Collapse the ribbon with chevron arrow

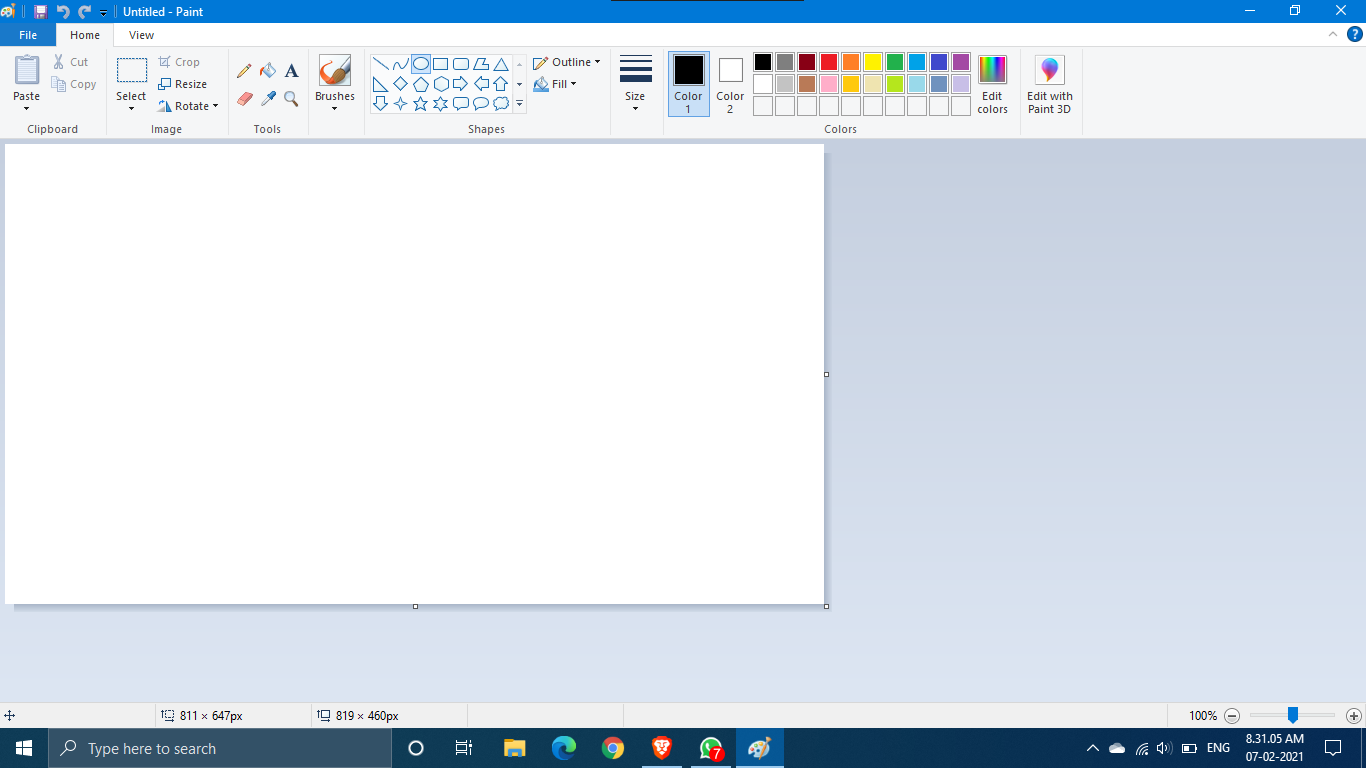coord(1332,34)
